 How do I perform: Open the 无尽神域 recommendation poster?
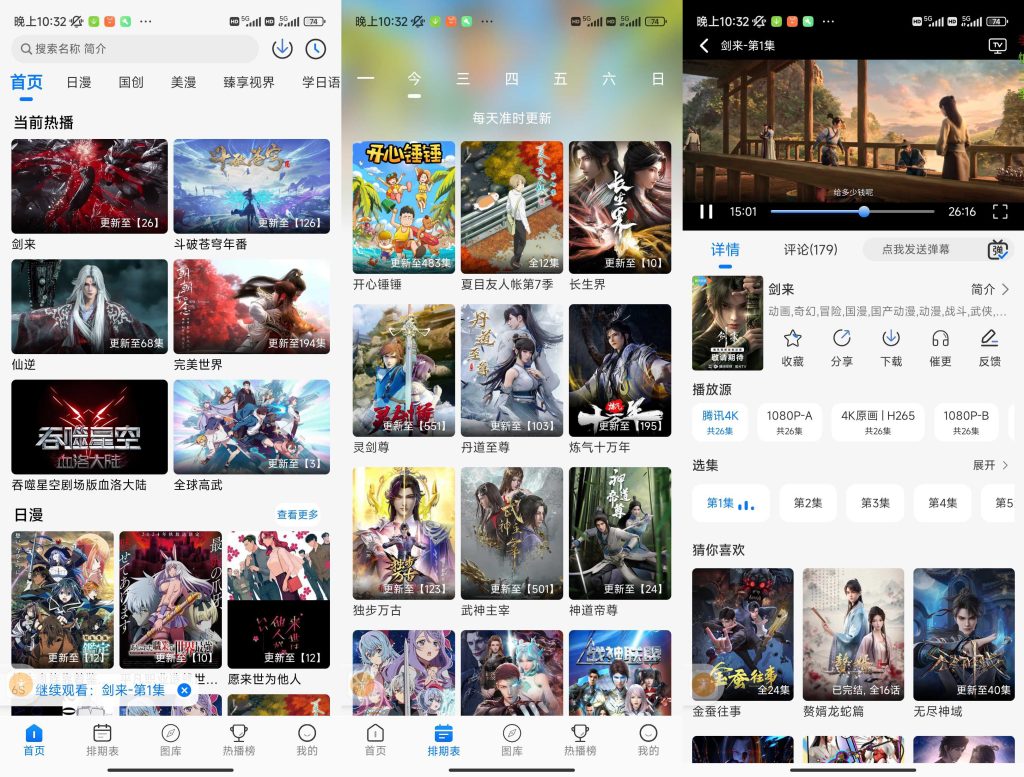[x=964, y=634]
